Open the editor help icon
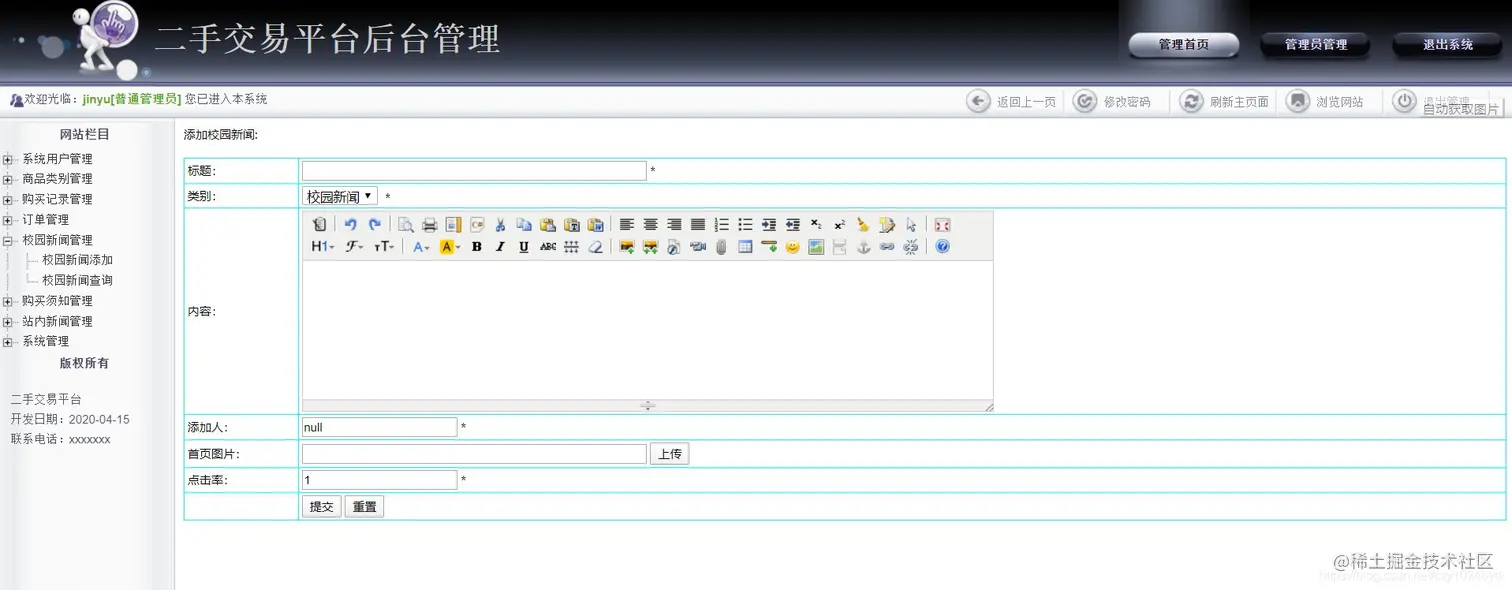 (x=942, y=247)
